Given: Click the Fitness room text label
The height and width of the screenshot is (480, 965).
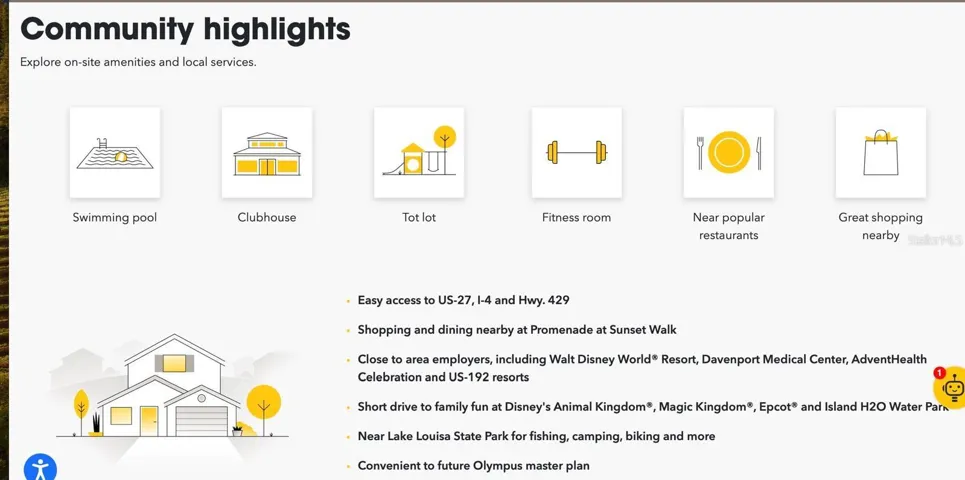Looking at the screenshot, I should 576,217.
